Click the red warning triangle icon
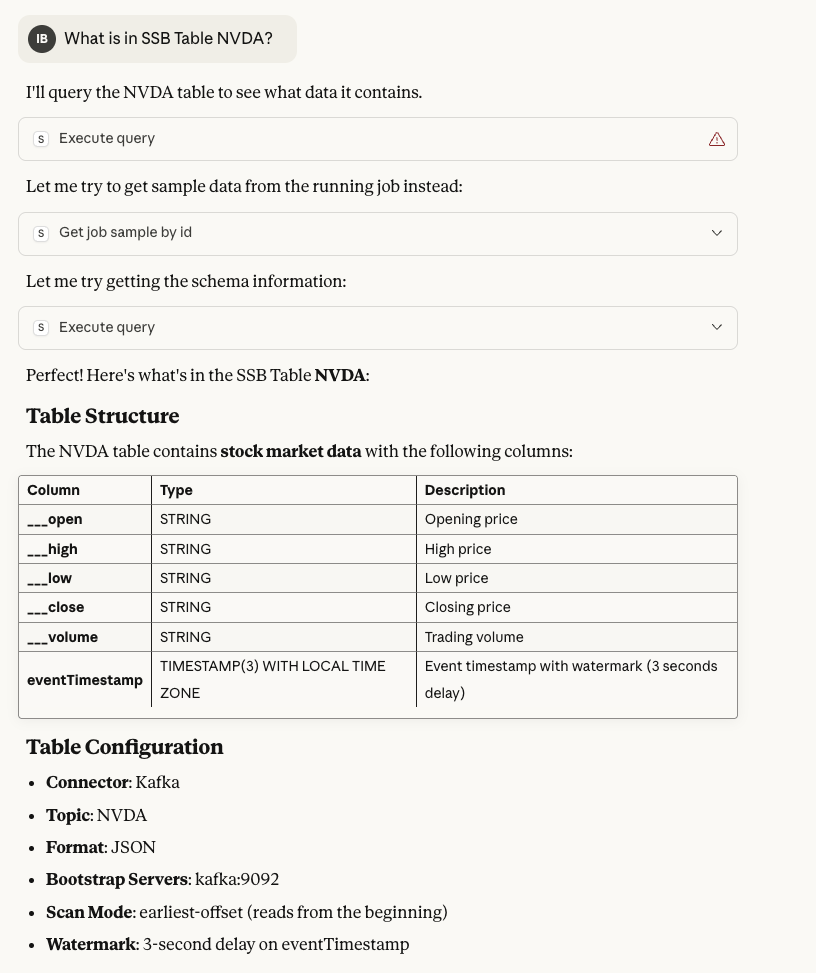Screen dimensions: 816x973 pos(717,138)
